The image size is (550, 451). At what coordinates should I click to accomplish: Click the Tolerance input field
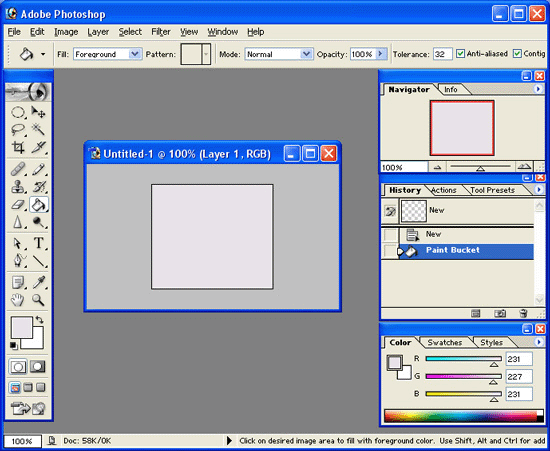pyautogui.click(x=442, y=54)
